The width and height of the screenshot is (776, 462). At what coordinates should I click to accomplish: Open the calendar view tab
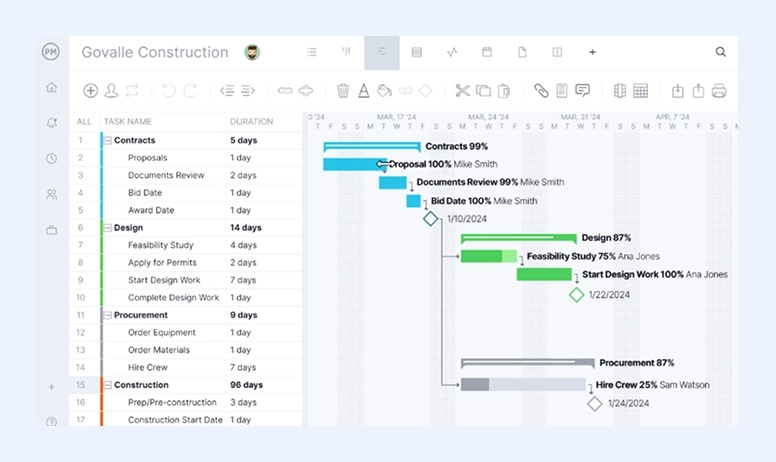(487, 52)
